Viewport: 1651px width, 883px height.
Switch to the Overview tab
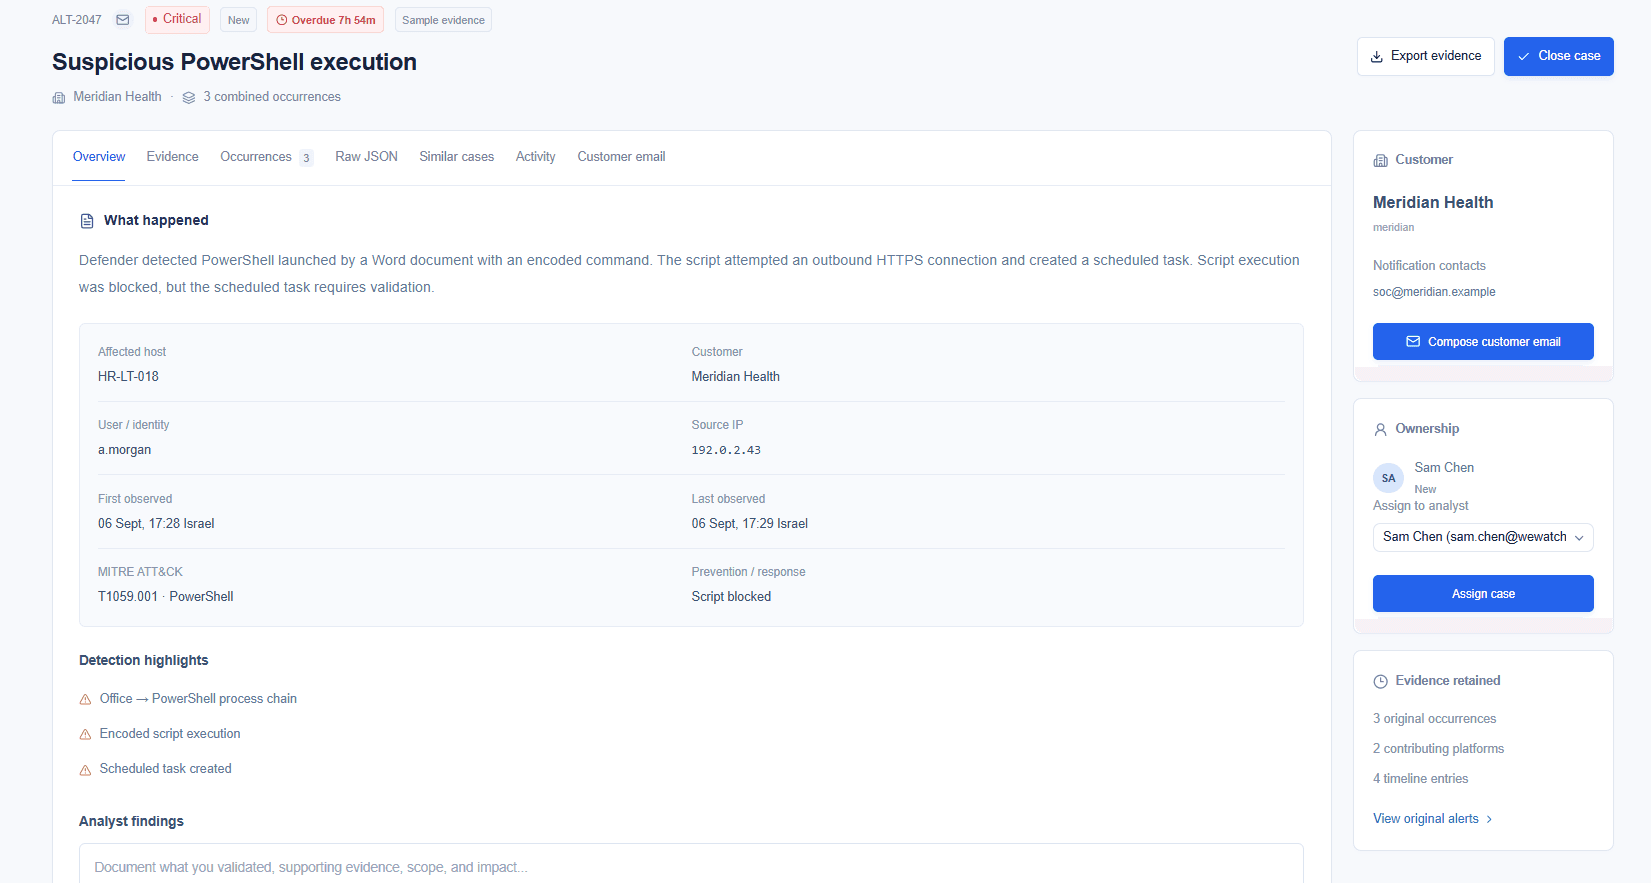coord(99,157)
